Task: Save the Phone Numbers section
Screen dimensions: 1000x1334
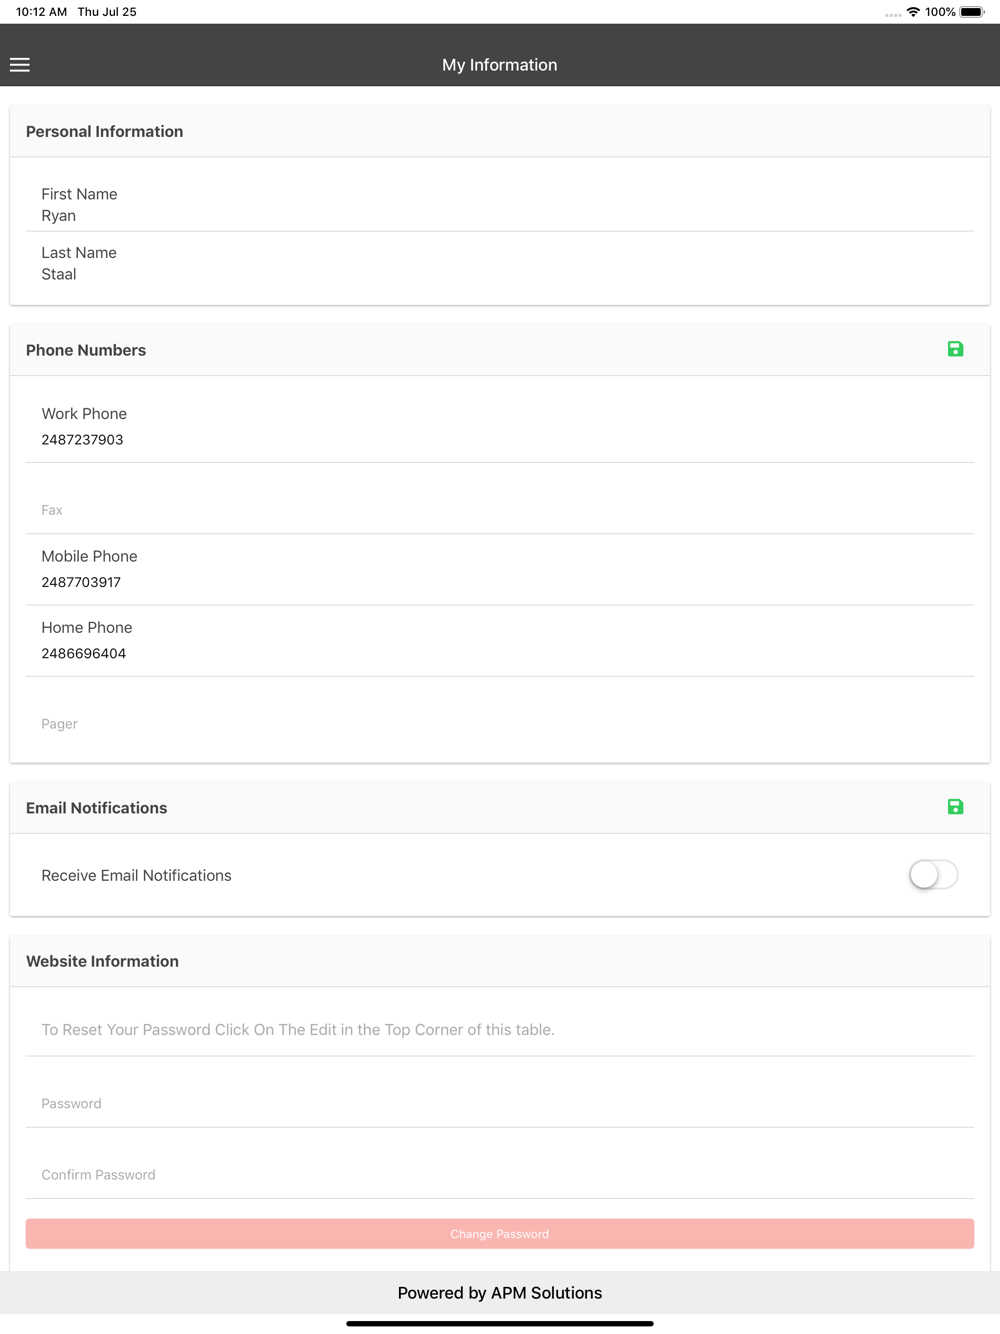Action: (x=955, y=349)
